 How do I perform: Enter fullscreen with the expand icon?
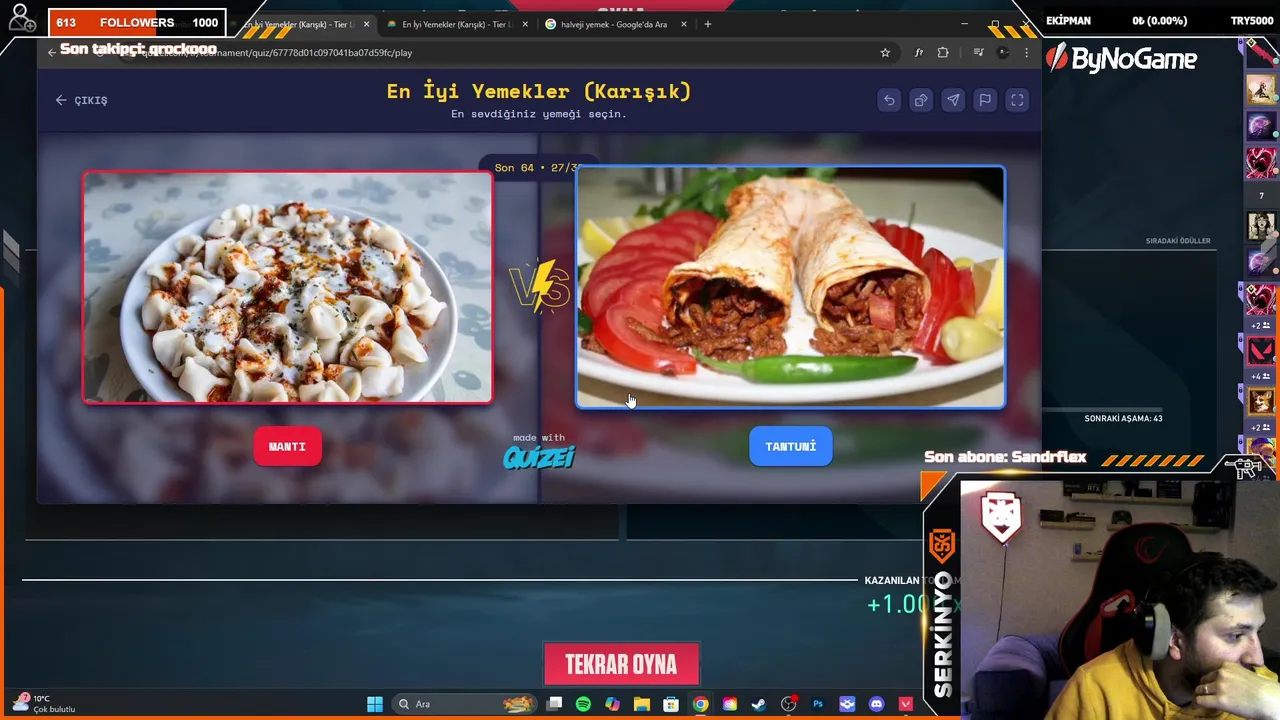[1017, 100]
